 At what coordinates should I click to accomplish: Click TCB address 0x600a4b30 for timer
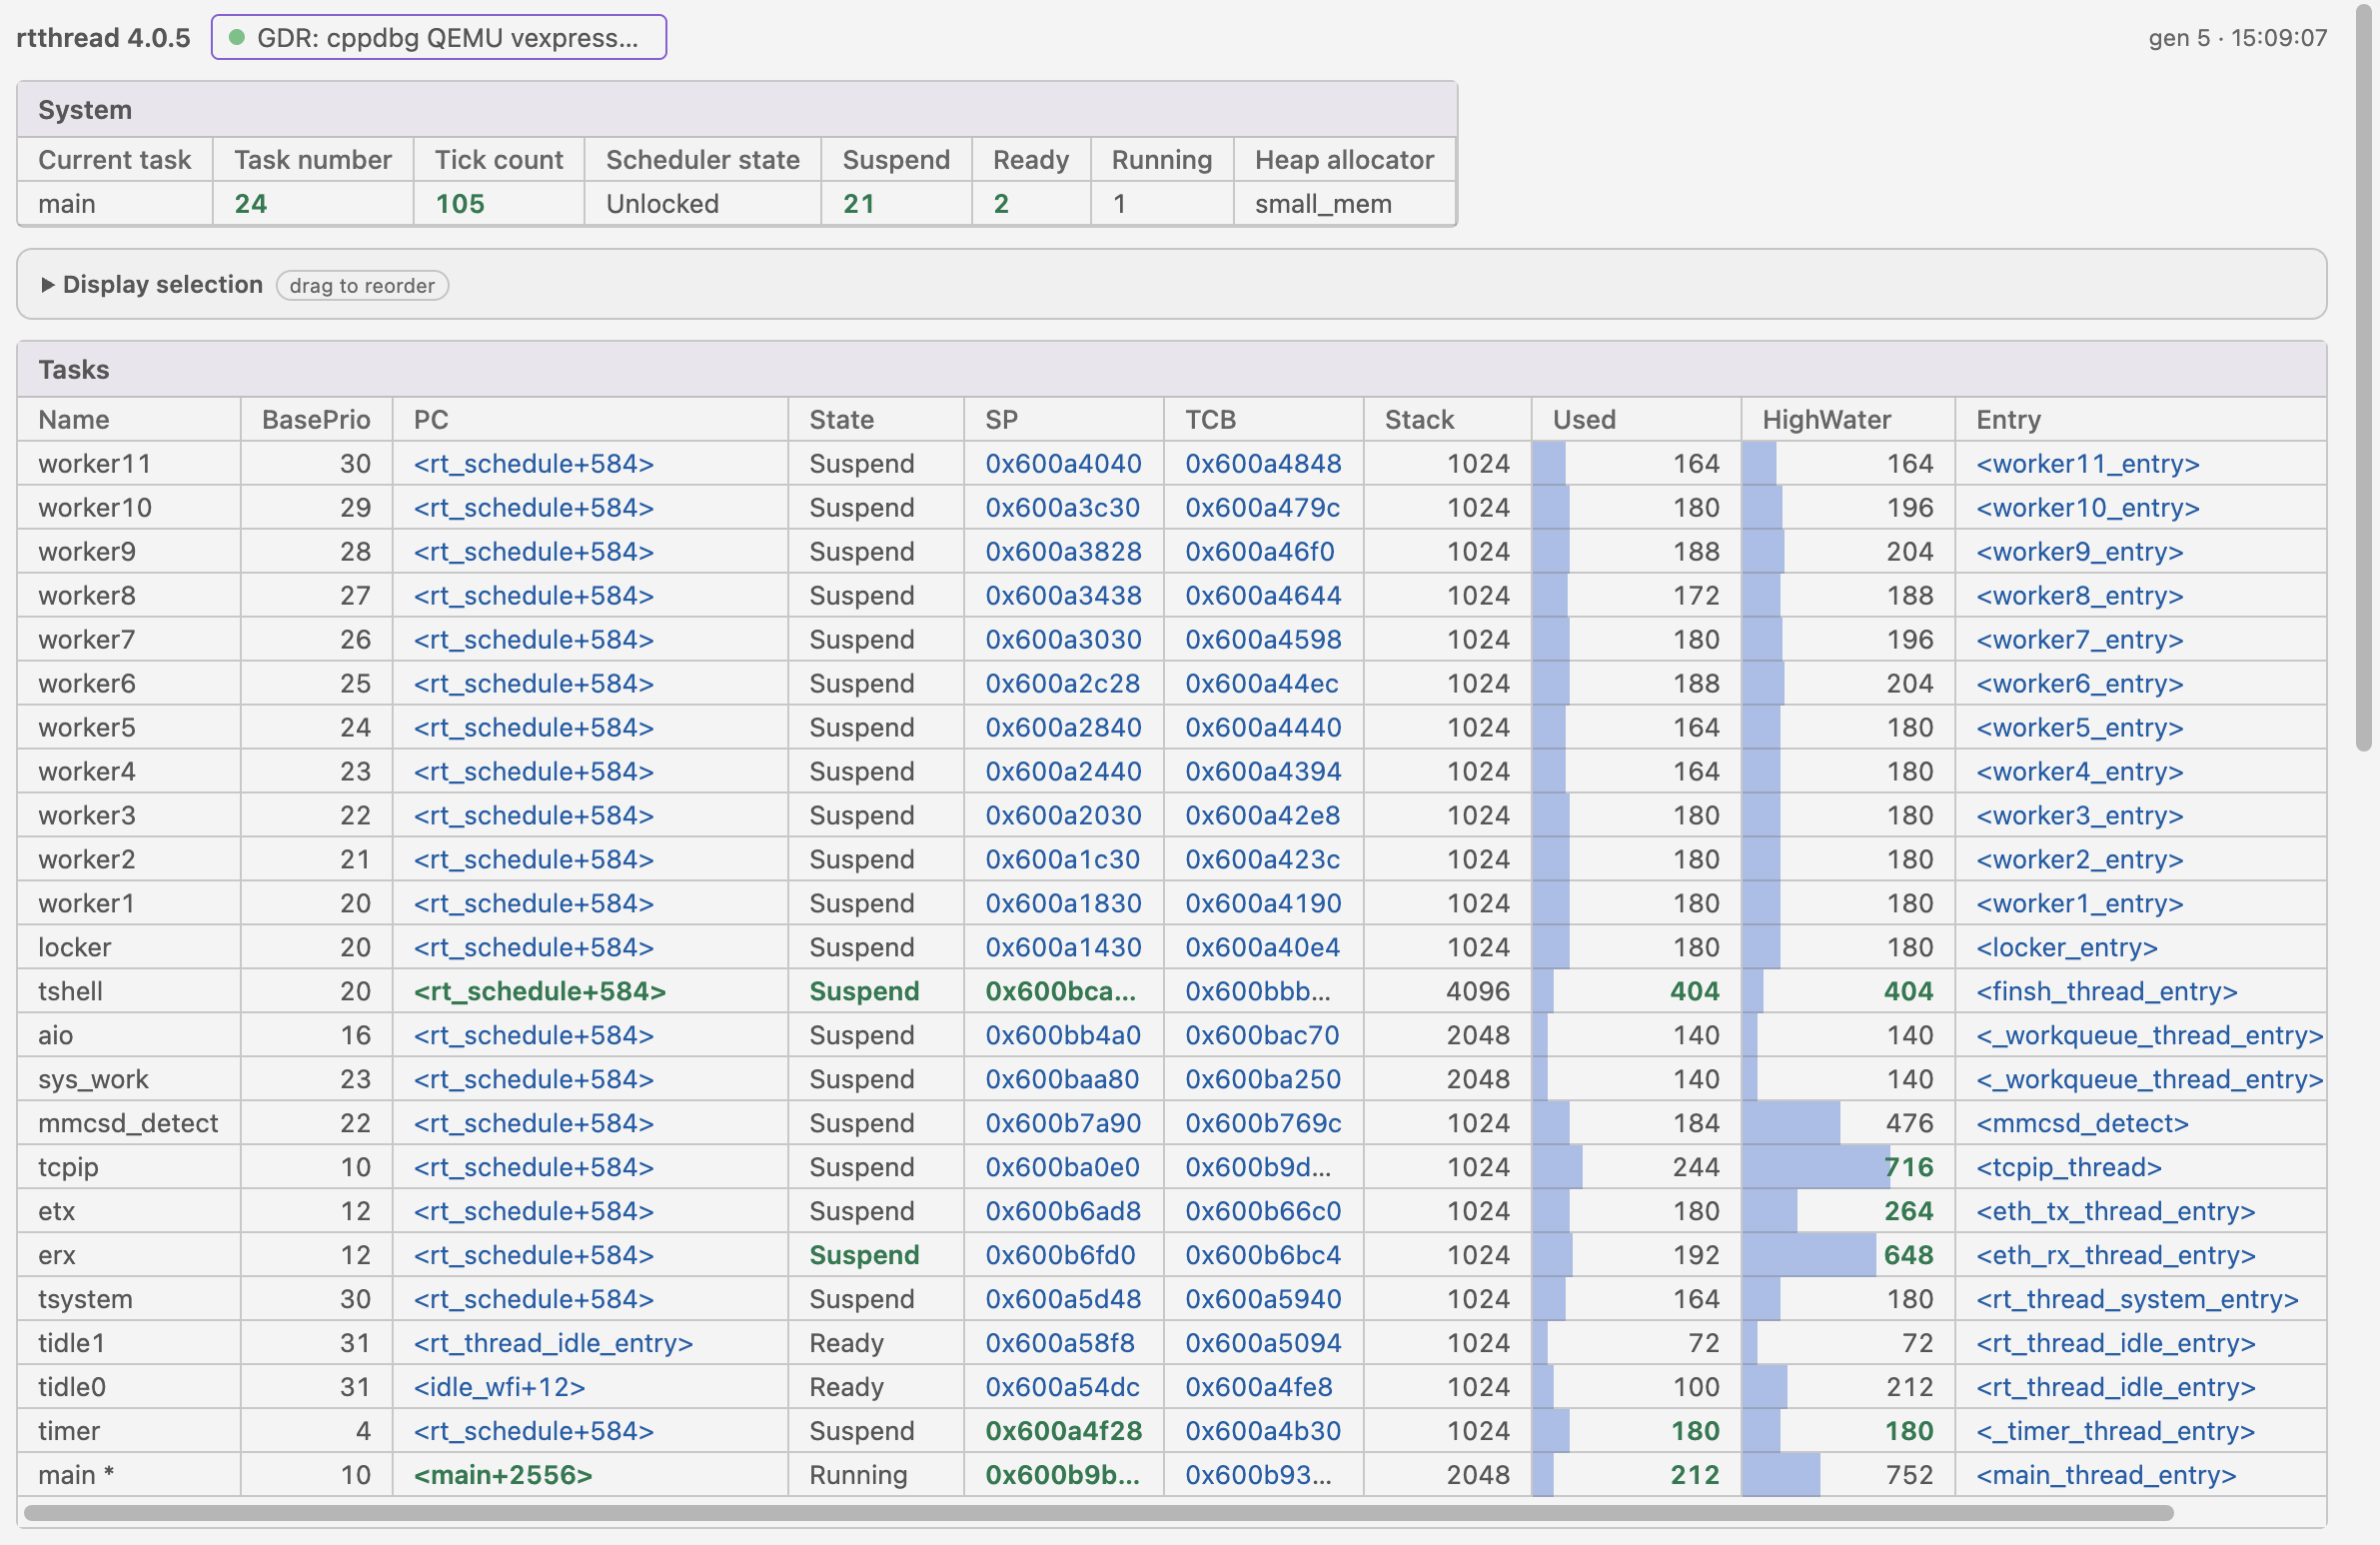[1263, 1432]
